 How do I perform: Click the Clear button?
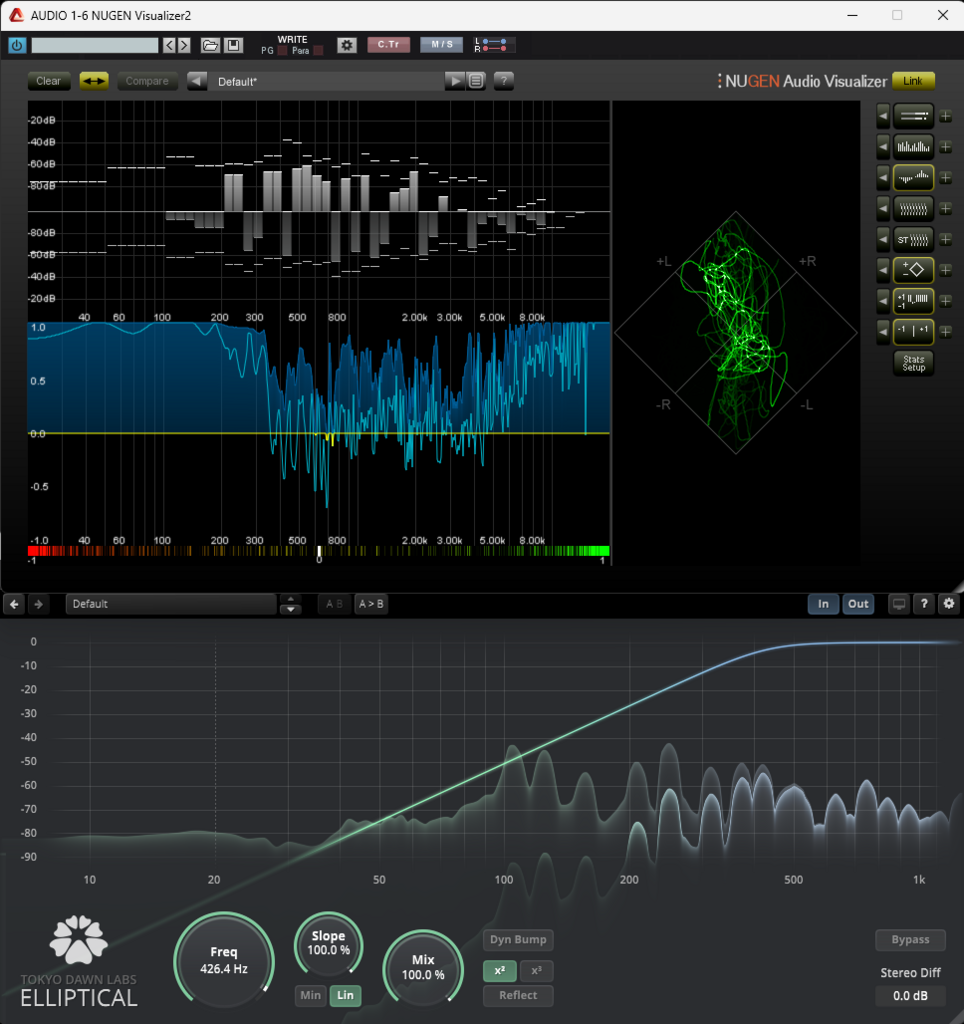coord(49,81)
